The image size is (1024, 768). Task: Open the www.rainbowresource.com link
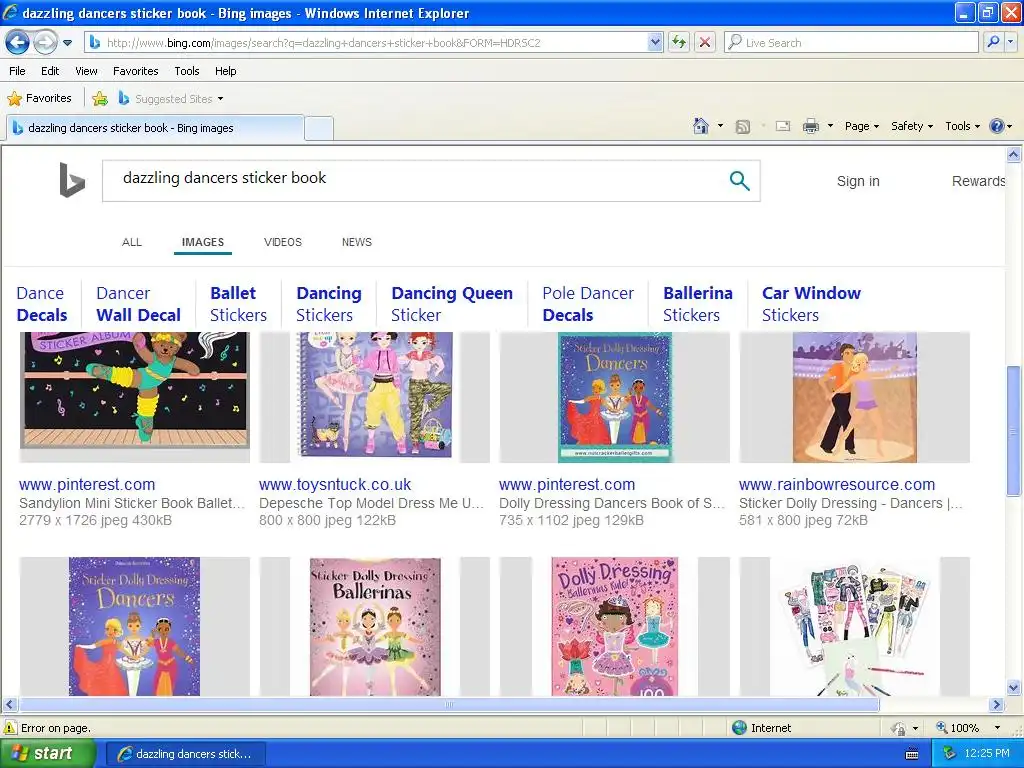837,485
